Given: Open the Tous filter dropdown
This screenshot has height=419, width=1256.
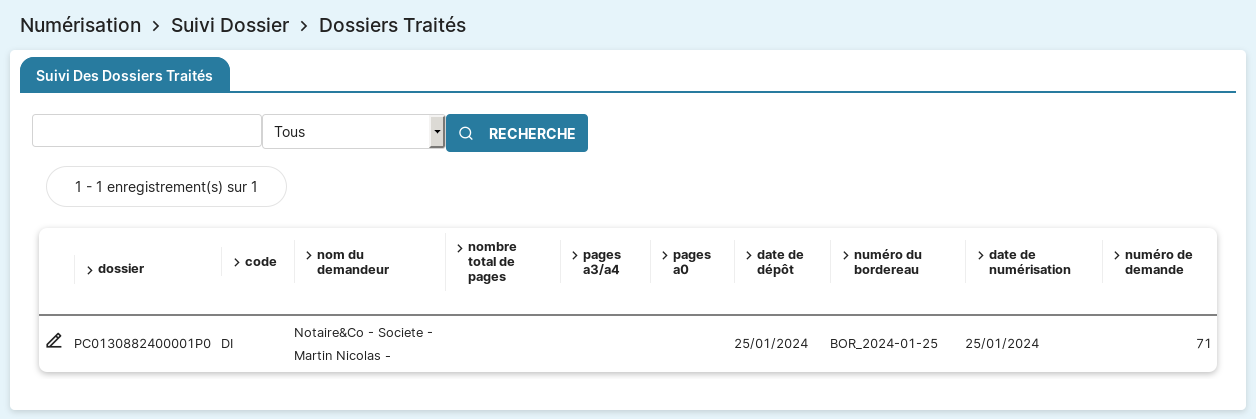Looking at the screenshot, I should pyautogui.click(x=346, y=131).
